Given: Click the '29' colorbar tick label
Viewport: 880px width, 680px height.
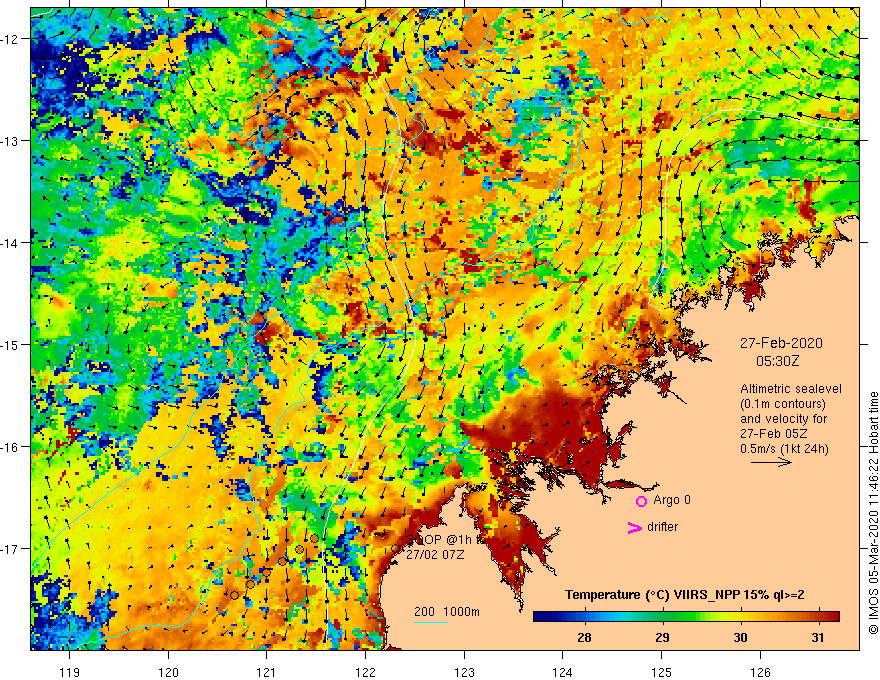Looking at the screenshot, I should pyautogui.click(x=662, y=637).
